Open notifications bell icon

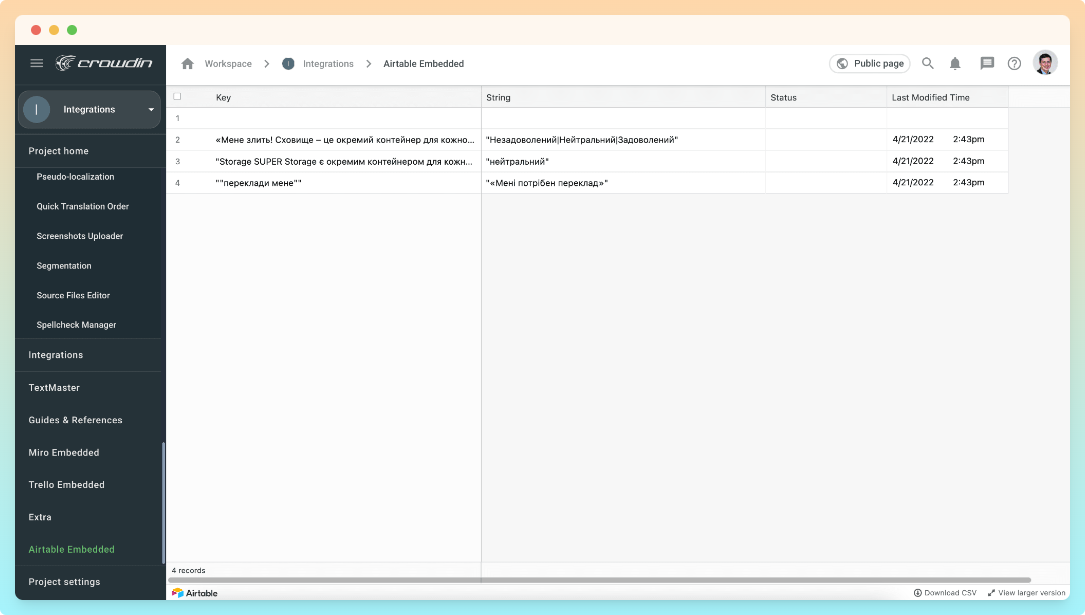[x=955, y=64]
